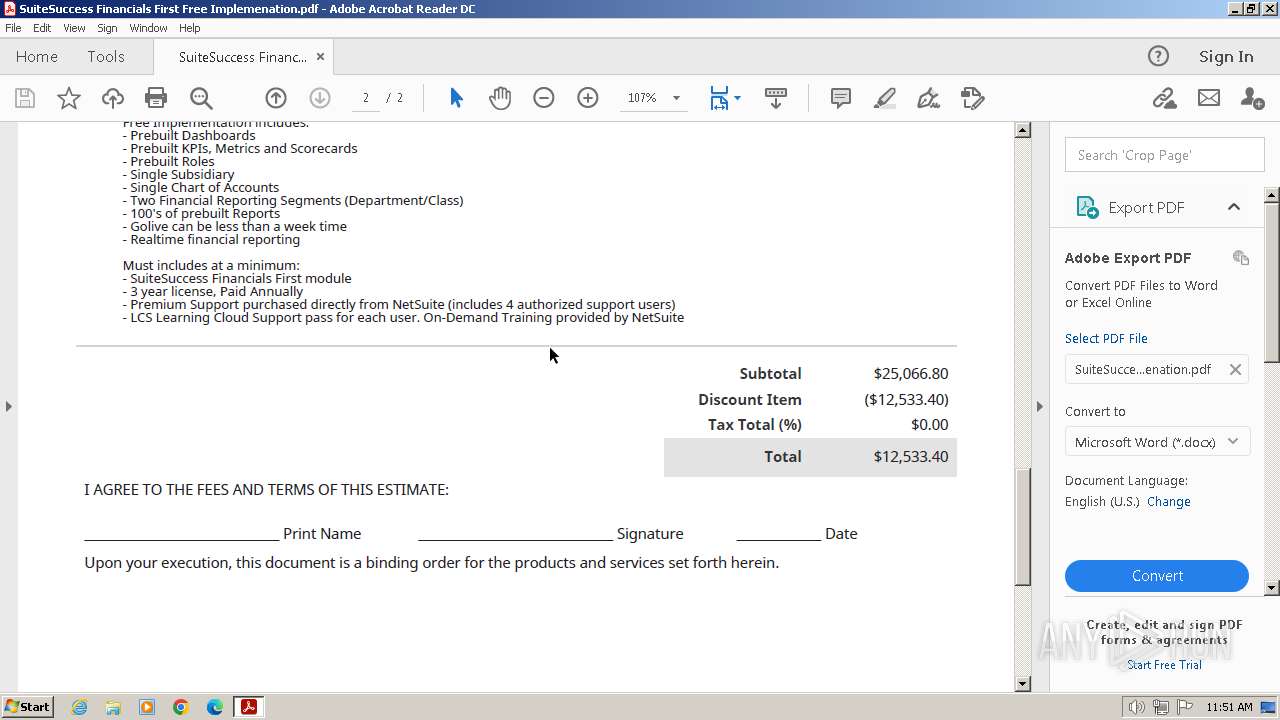Go to the next page with the down arrow
The height and width of the screenshot is (720, 1280).
tap(320, 98)
